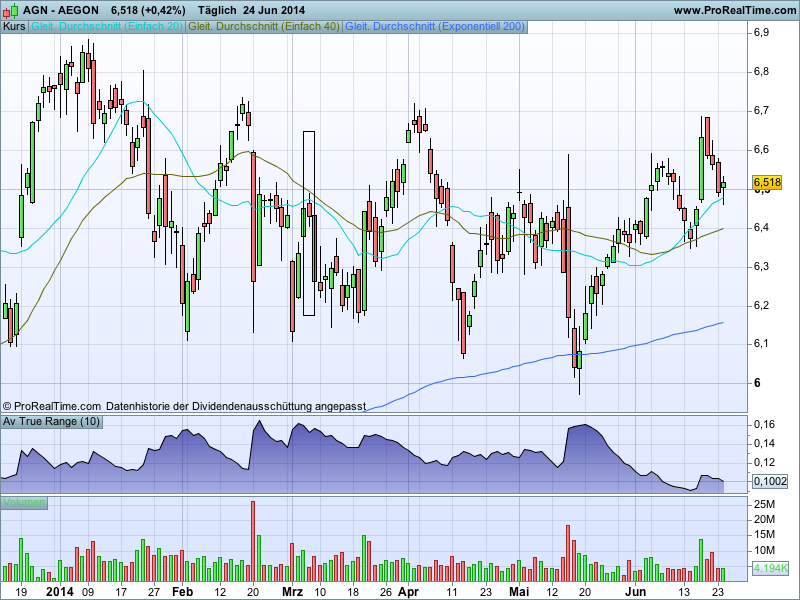Click the title text AGN - AEGON
The image size is (800, 600).
[x=61, y=10]
